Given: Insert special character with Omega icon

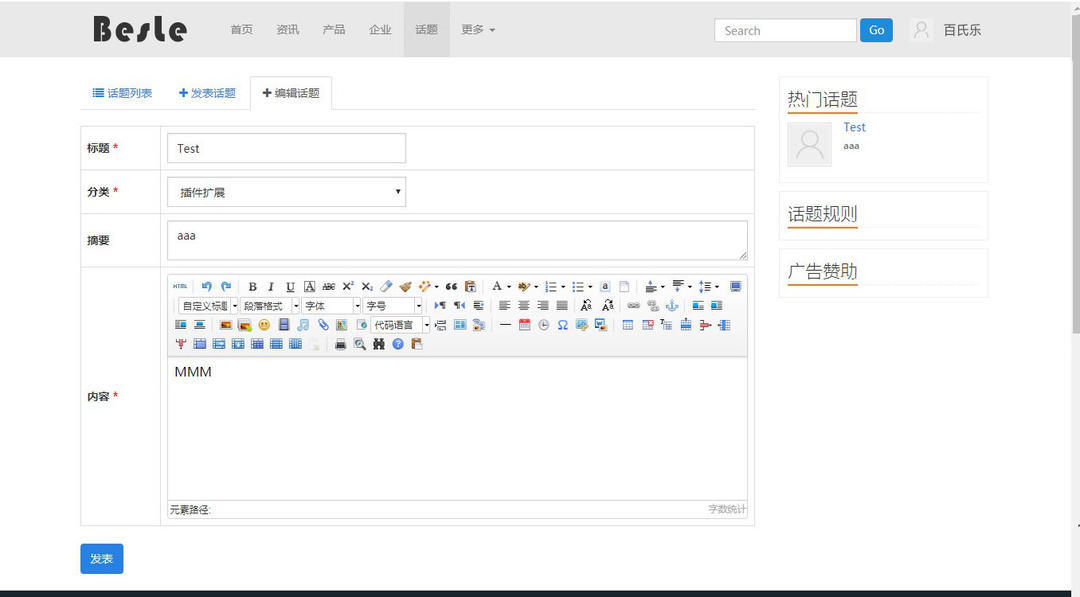Looking at the screenshot, I should [563, 325].
